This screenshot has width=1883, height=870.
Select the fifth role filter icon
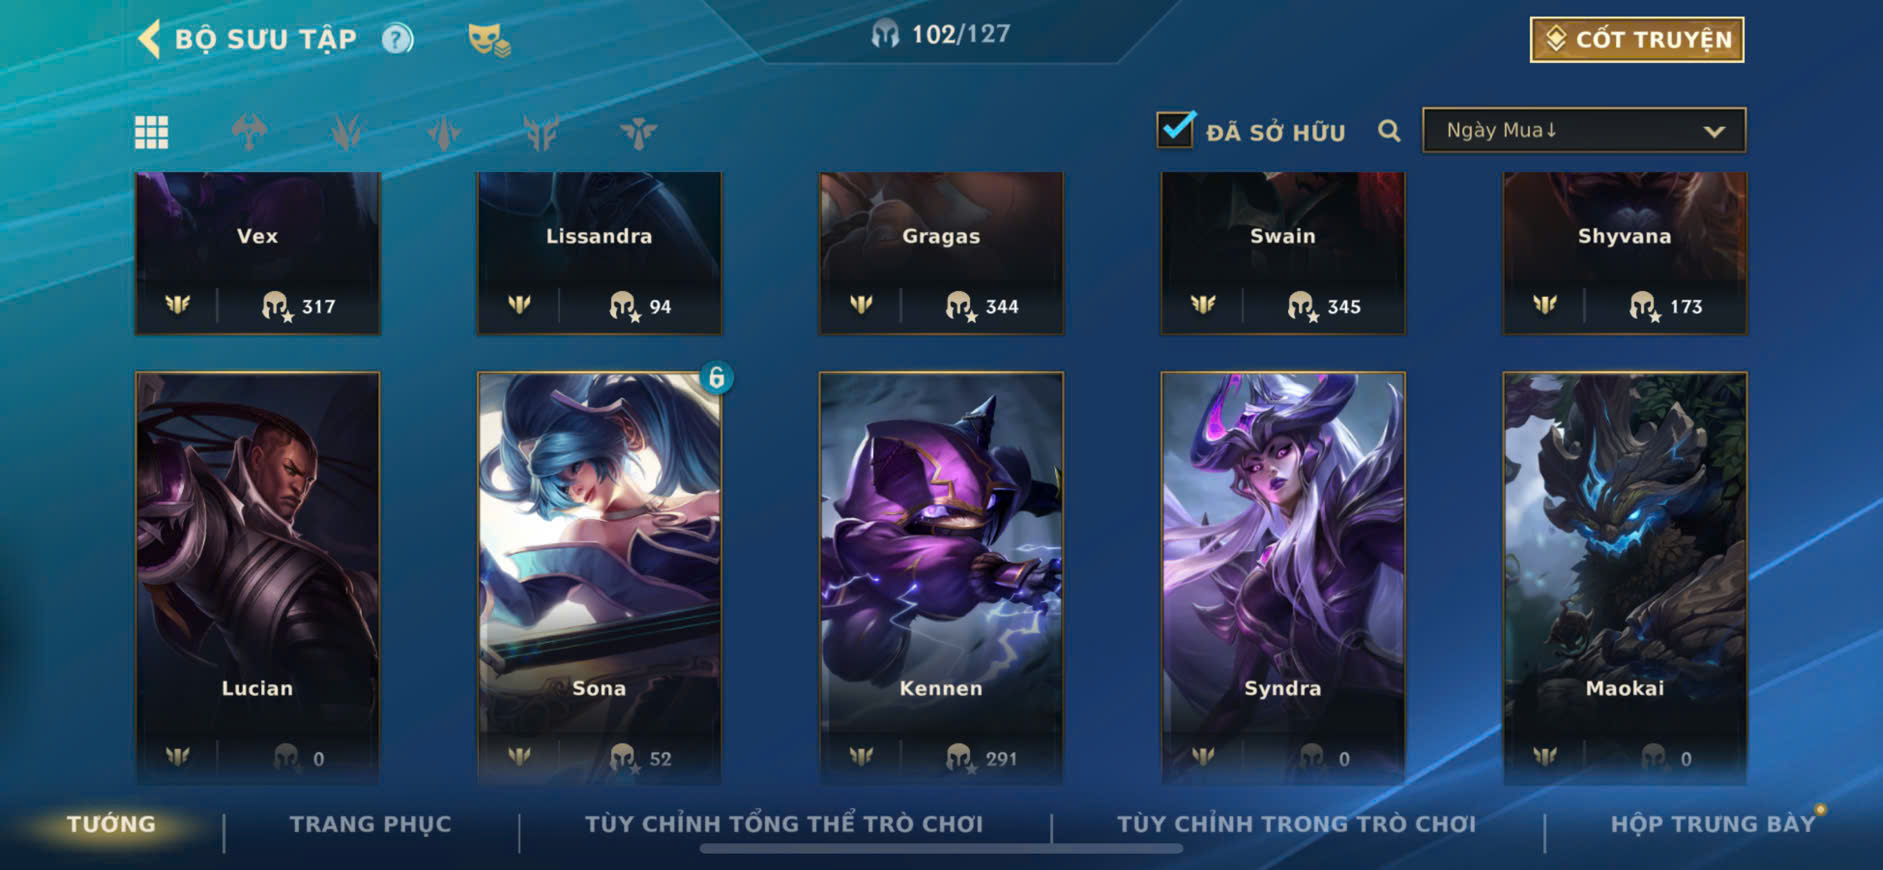pos(638,132)
